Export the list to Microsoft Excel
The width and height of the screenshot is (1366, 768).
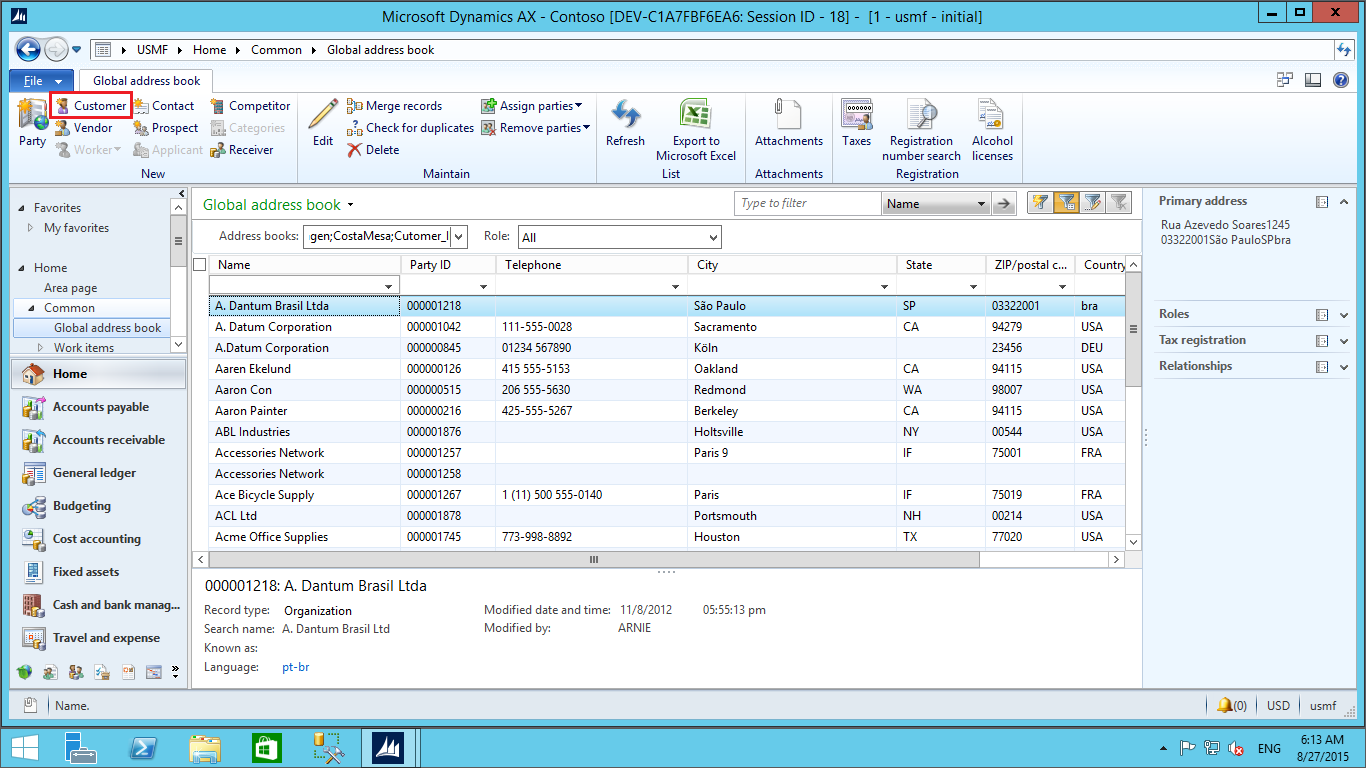[x=696, y=130]
